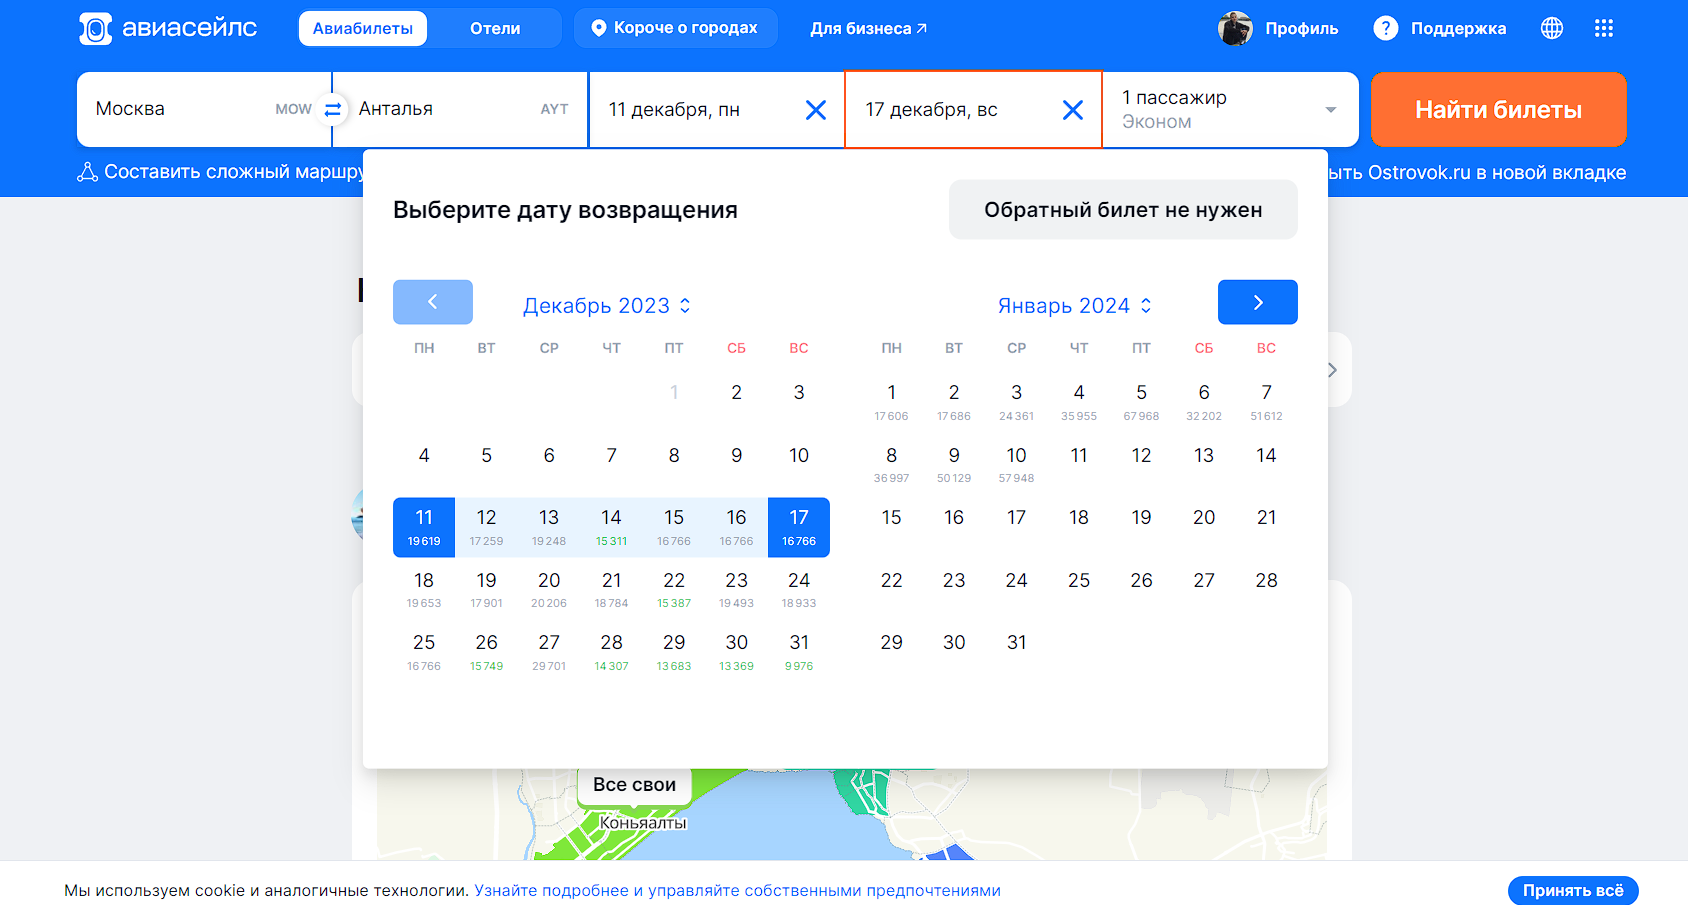
Task: Clear the return date 17 декабря
Action: (x=1073, y=110)
